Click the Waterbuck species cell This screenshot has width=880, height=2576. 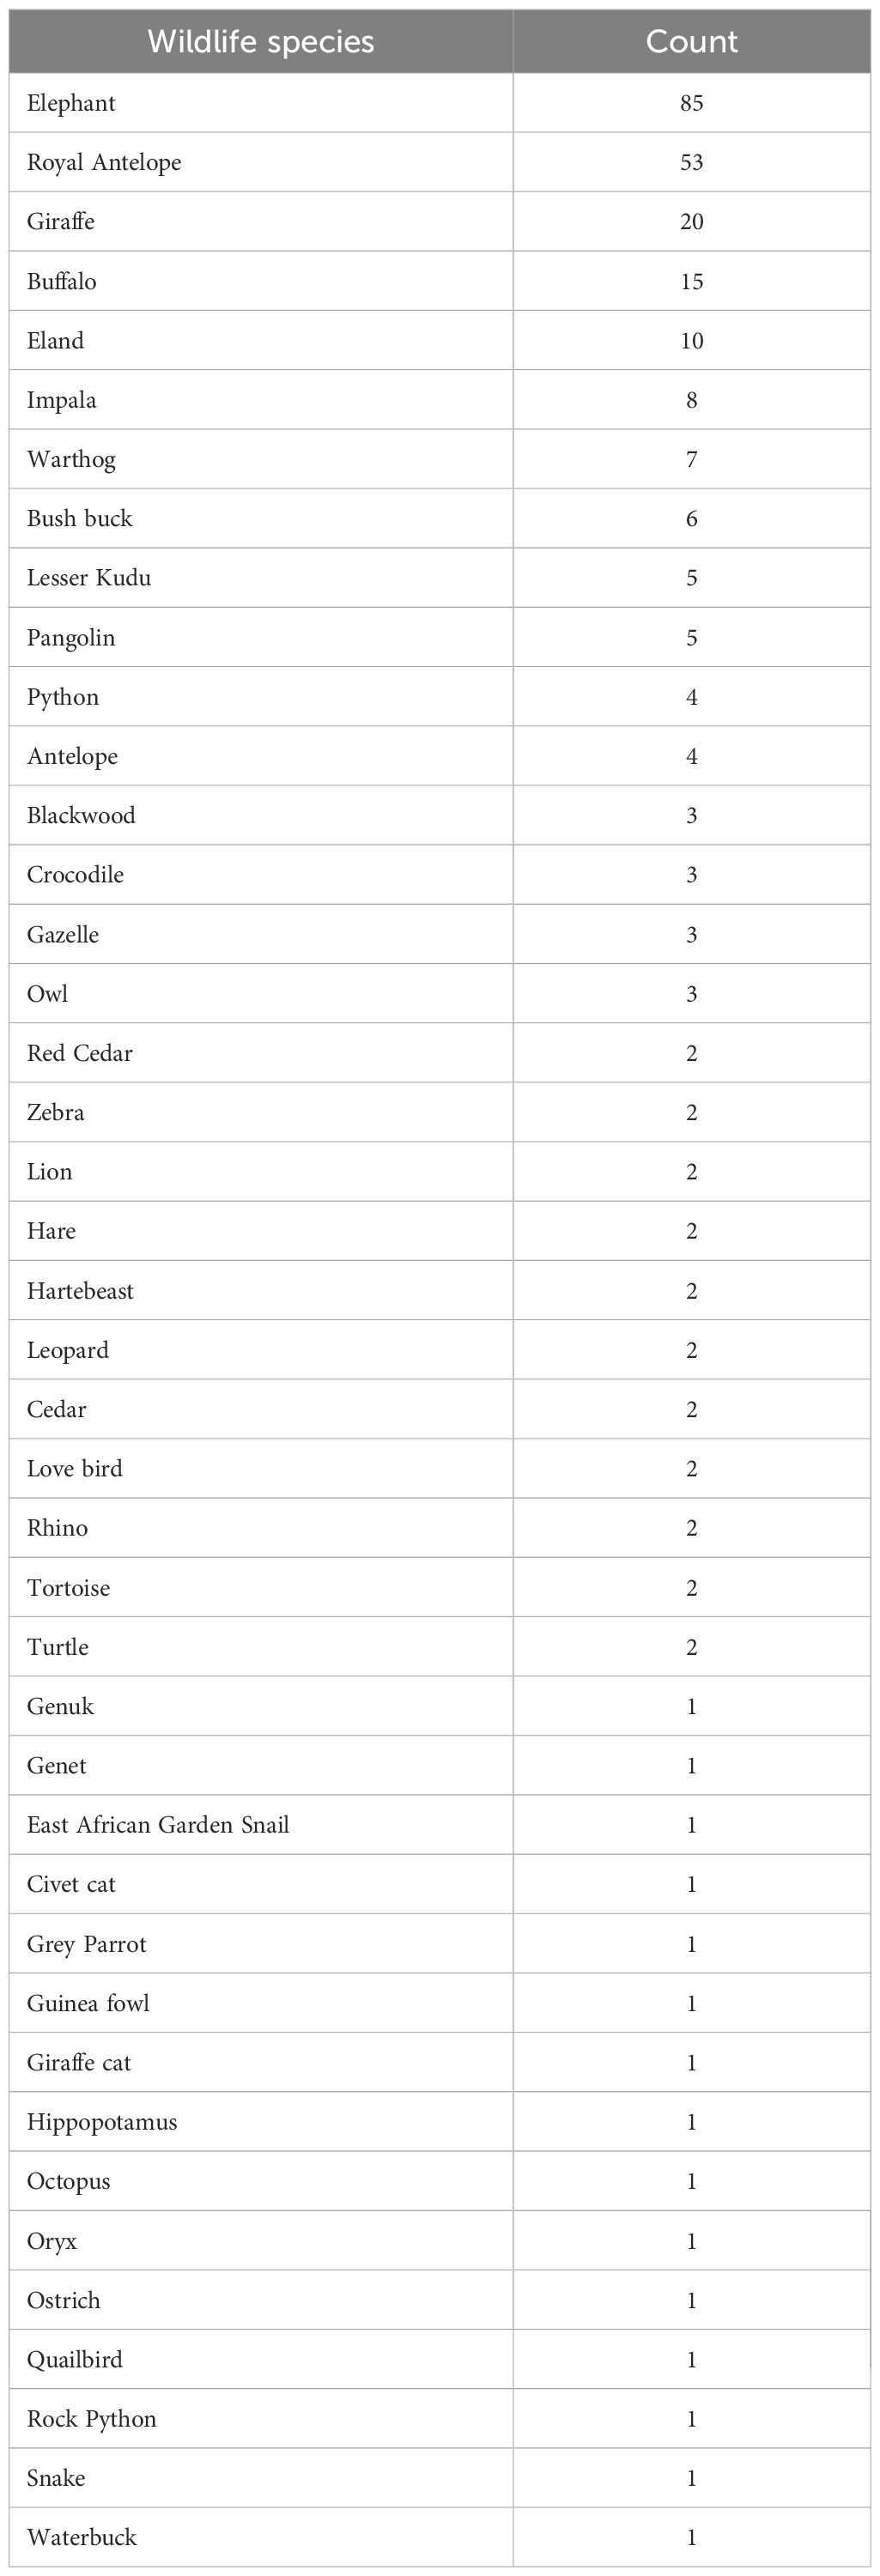[82, 2537]
